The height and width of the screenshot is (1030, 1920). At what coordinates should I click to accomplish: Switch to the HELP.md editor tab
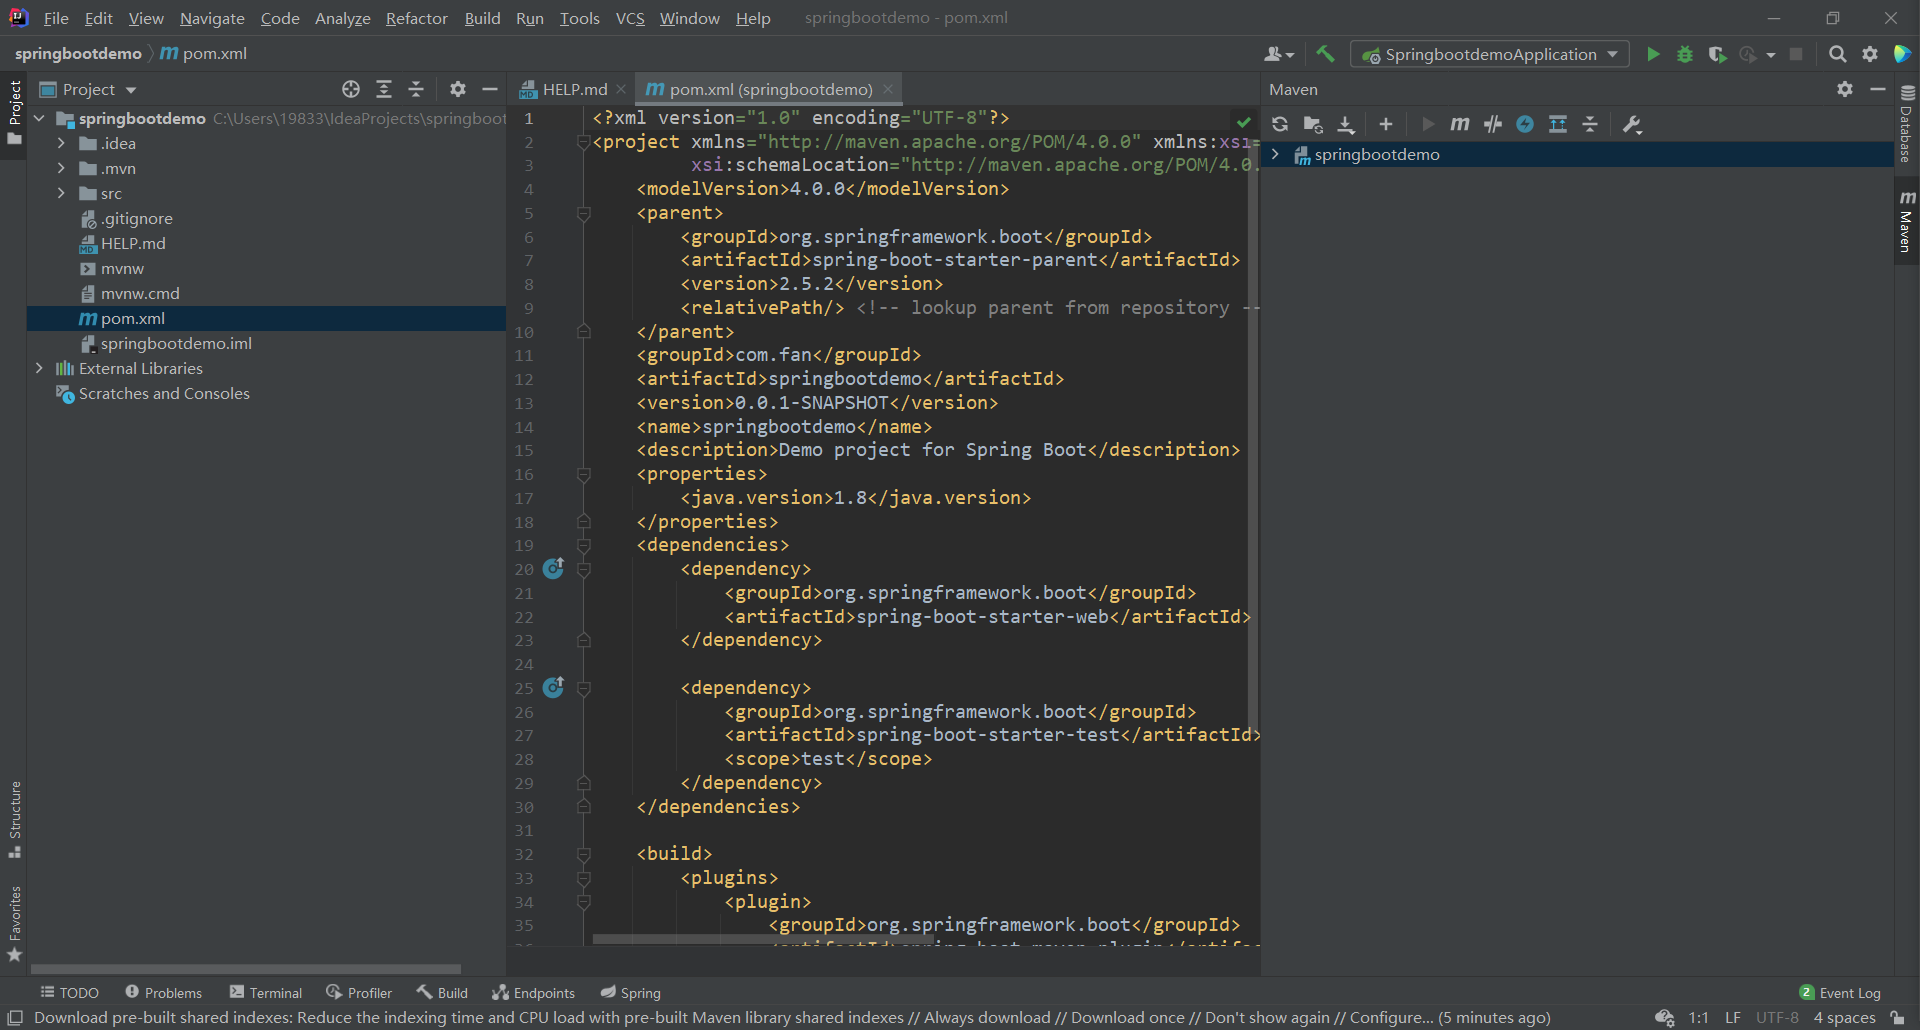coord(574,89)
